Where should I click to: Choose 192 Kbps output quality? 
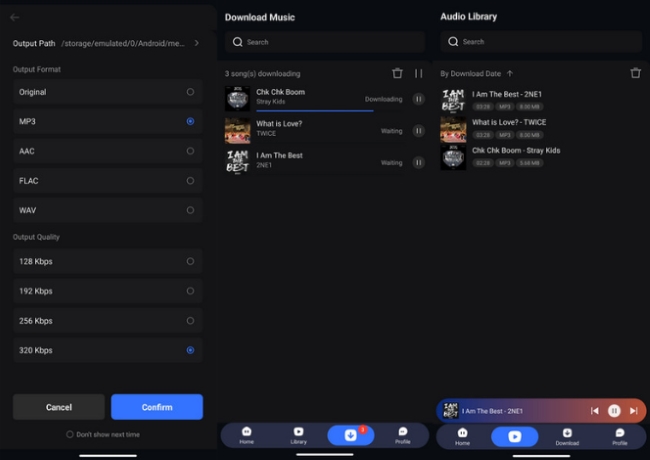108,291
